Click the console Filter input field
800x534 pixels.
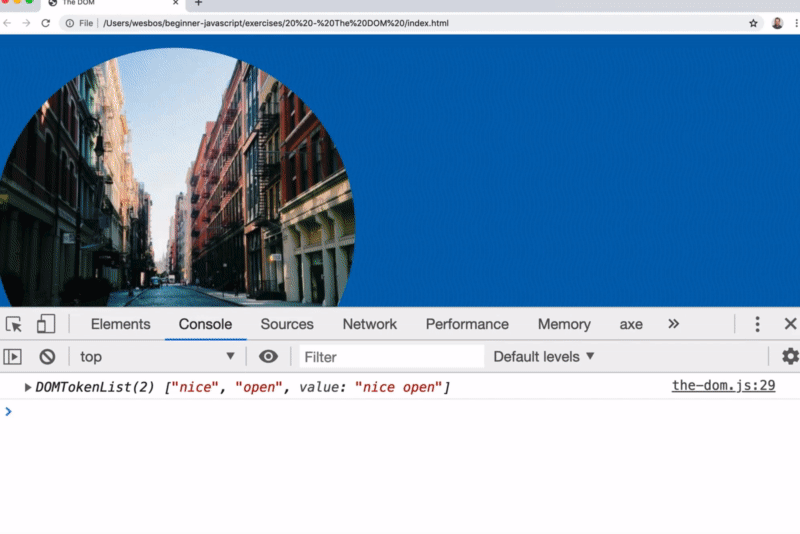click(x=390, y=356)
